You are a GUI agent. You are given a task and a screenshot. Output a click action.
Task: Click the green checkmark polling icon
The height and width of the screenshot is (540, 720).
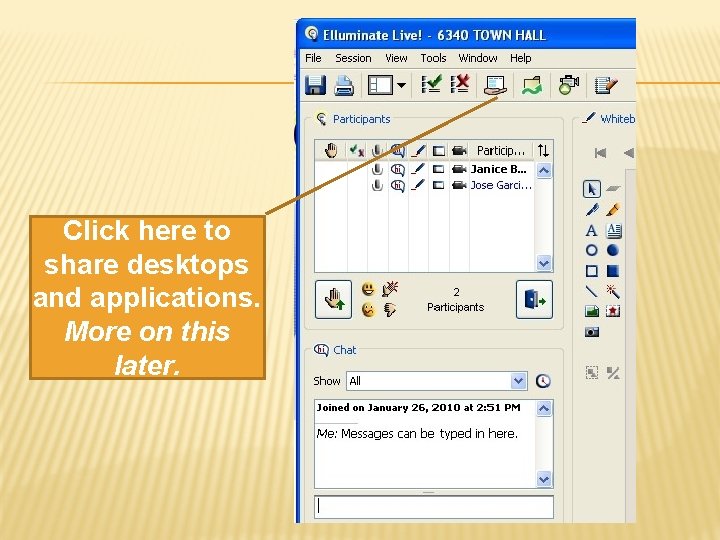point(432,84)
